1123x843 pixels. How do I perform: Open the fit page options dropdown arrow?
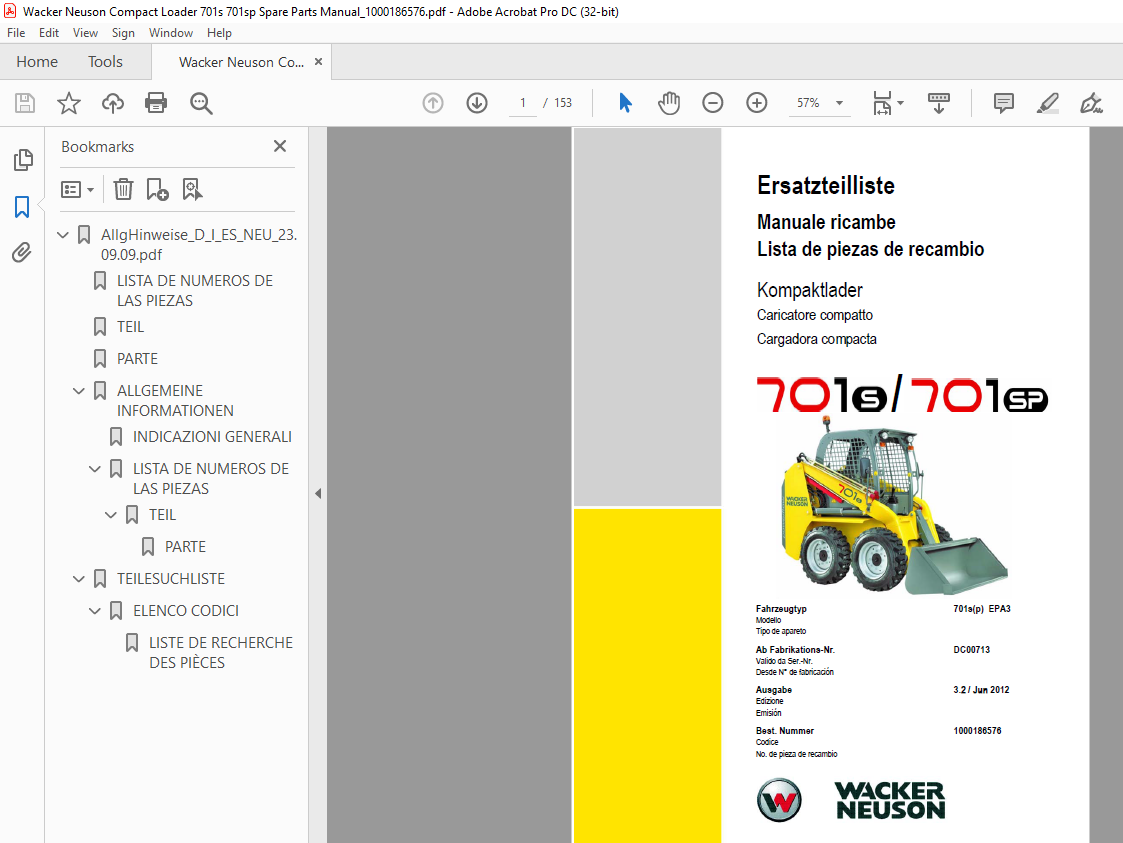[901, 103]
